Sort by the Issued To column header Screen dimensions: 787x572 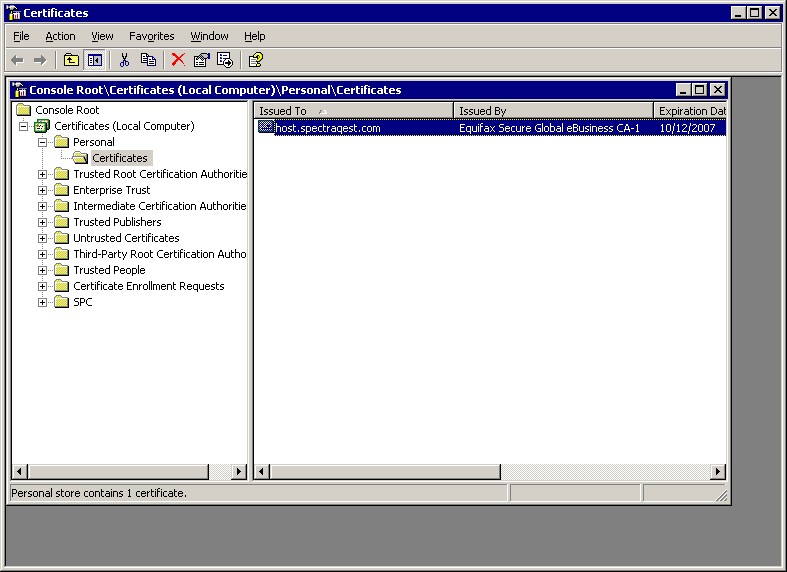pos(353,111)
